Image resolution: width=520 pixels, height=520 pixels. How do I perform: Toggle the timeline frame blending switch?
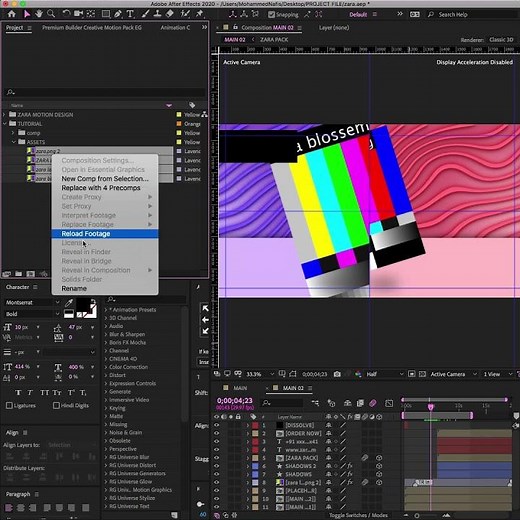pyautogui.click(x=360, y=403)
